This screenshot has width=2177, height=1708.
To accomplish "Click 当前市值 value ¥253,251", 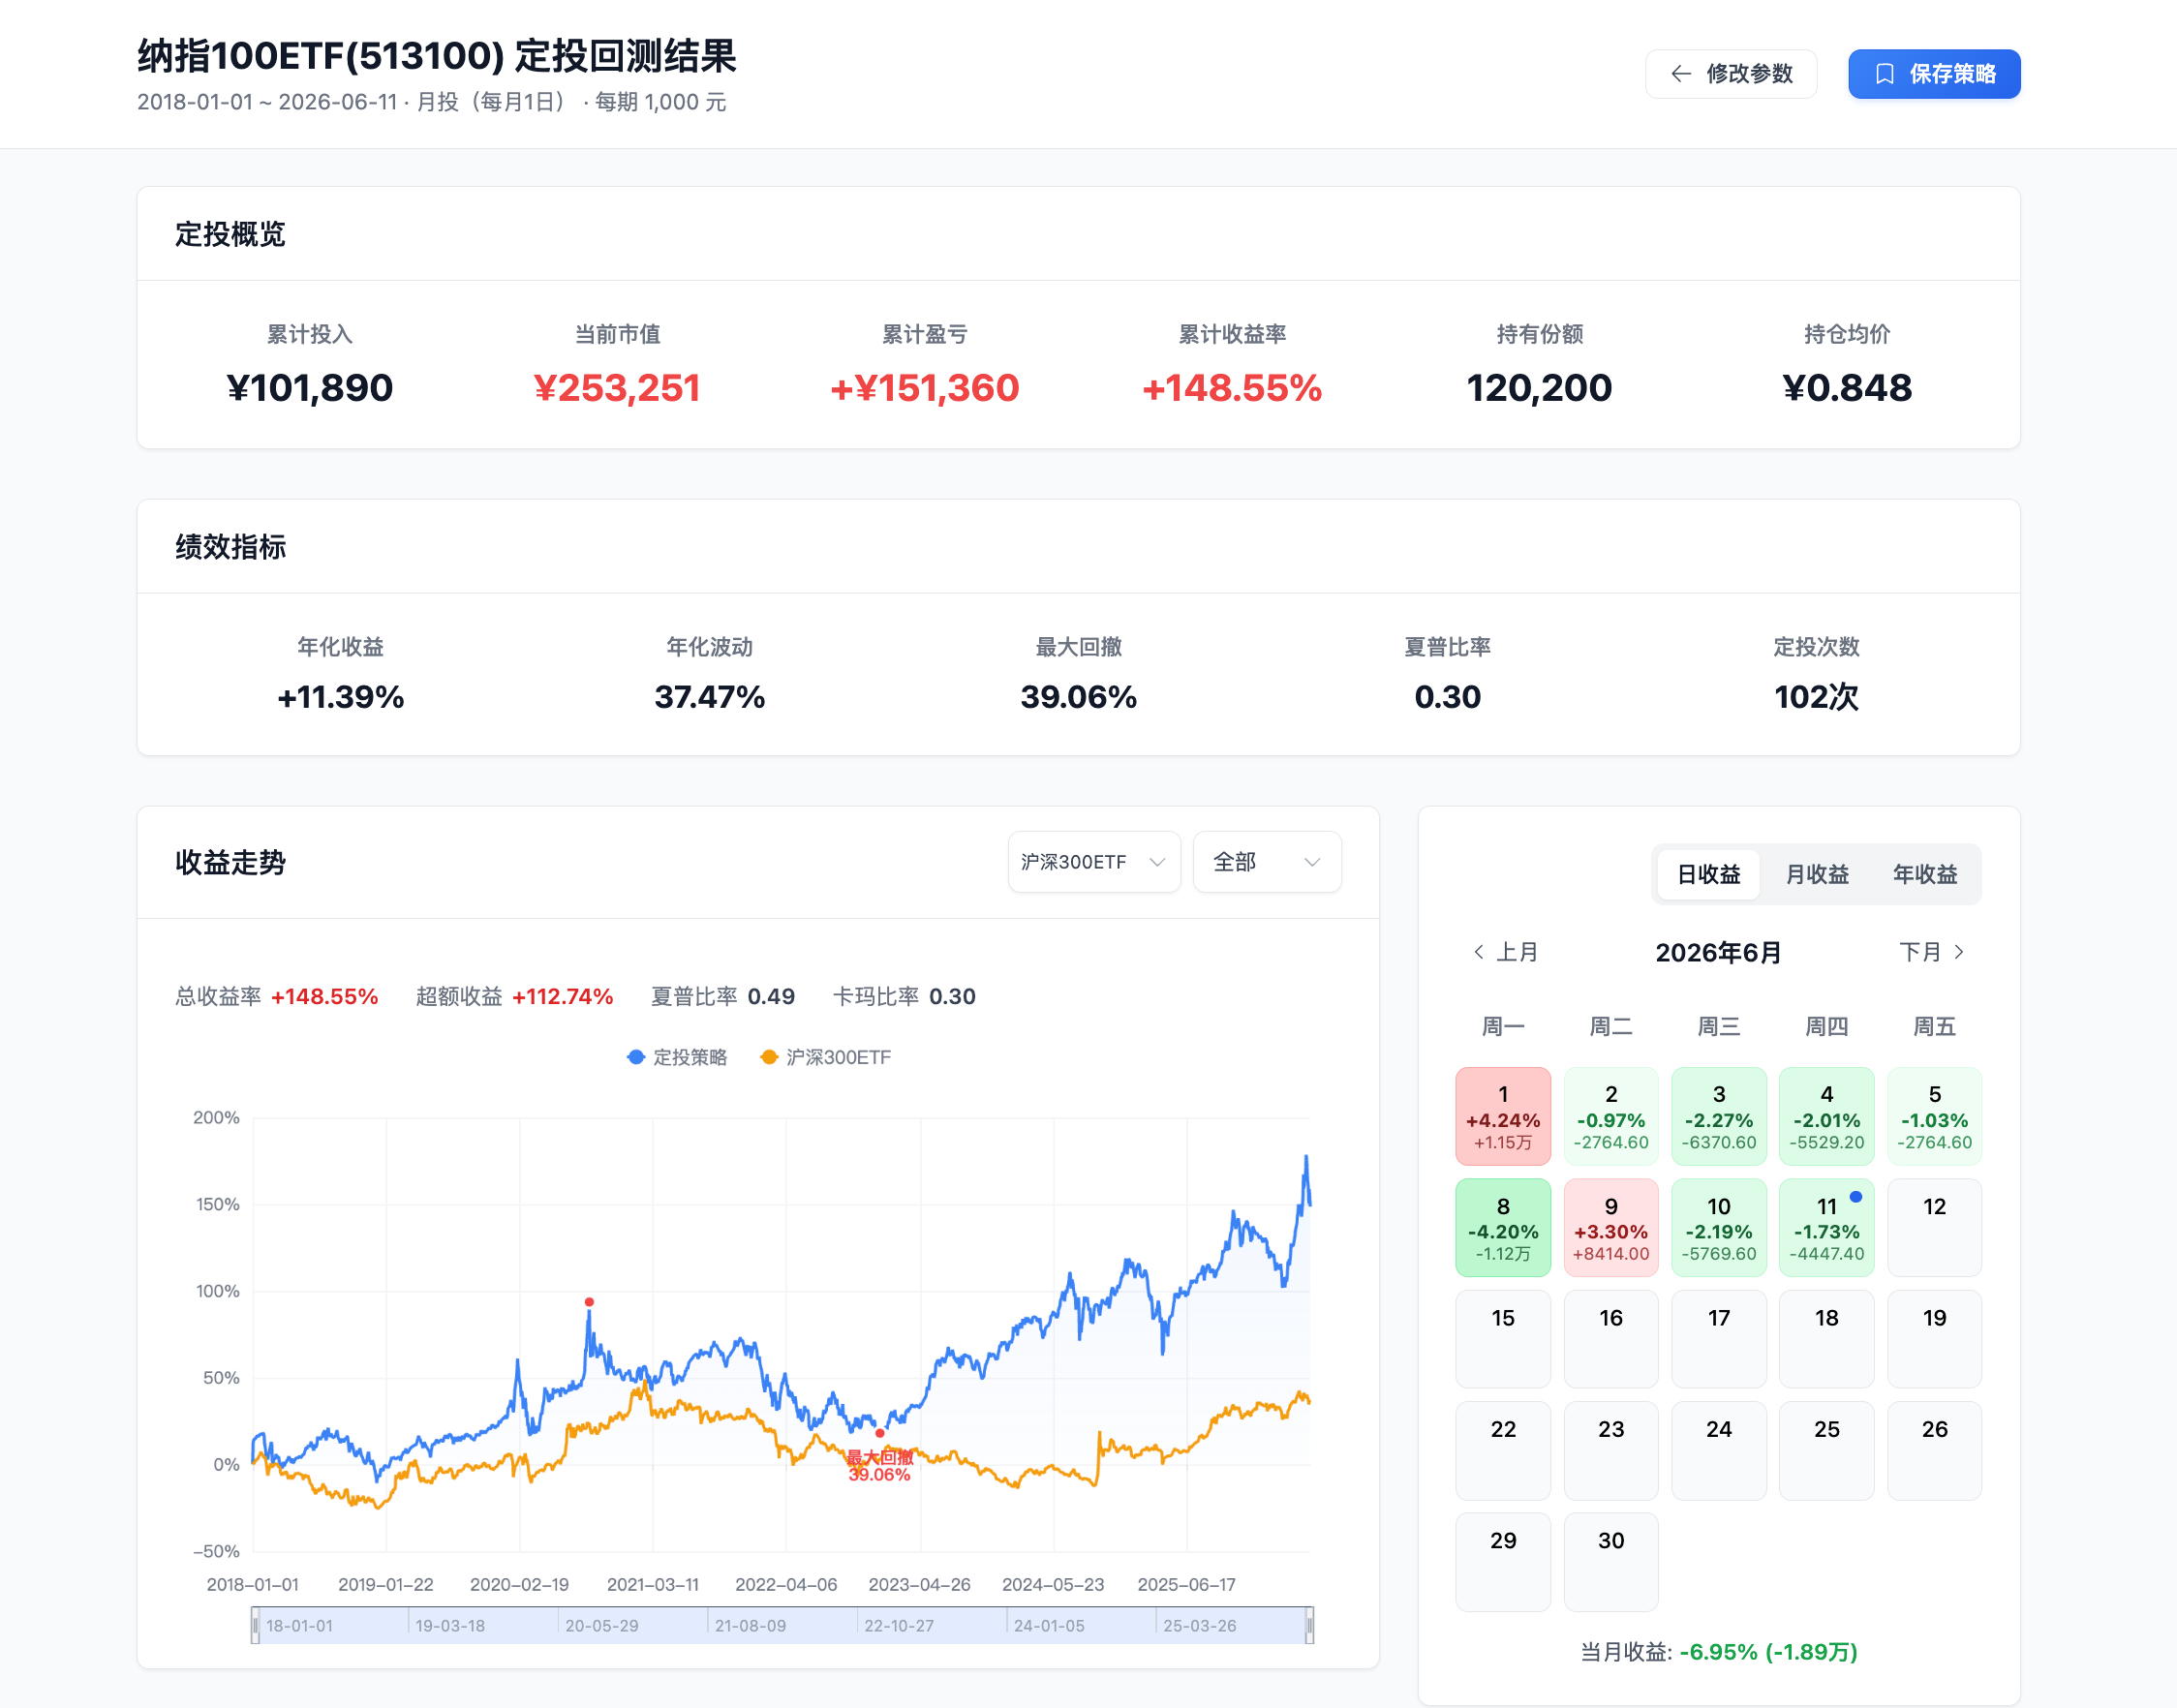I will point(617,388).
